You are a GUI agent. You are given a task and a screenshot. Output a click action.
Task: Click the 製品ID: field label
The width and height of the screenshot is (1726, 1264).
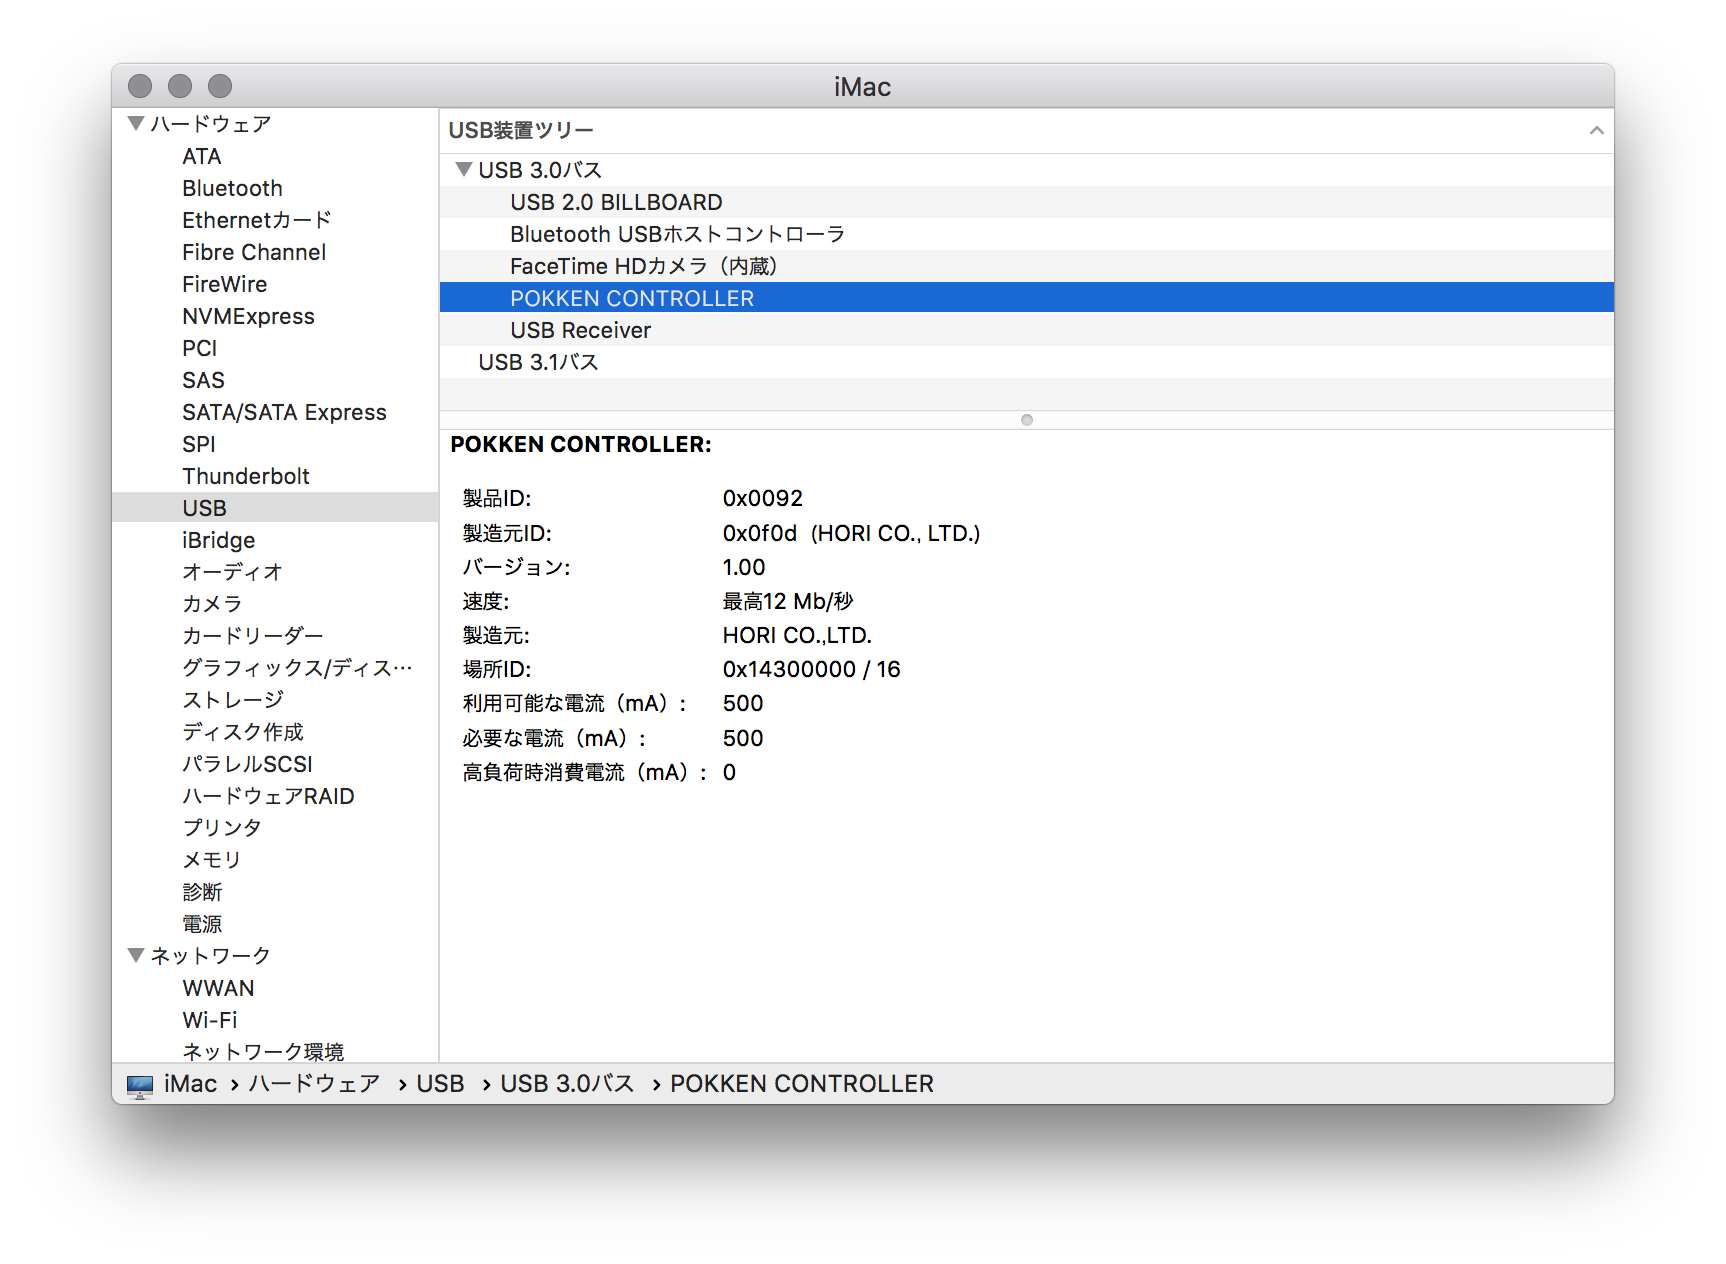(497, 498)
